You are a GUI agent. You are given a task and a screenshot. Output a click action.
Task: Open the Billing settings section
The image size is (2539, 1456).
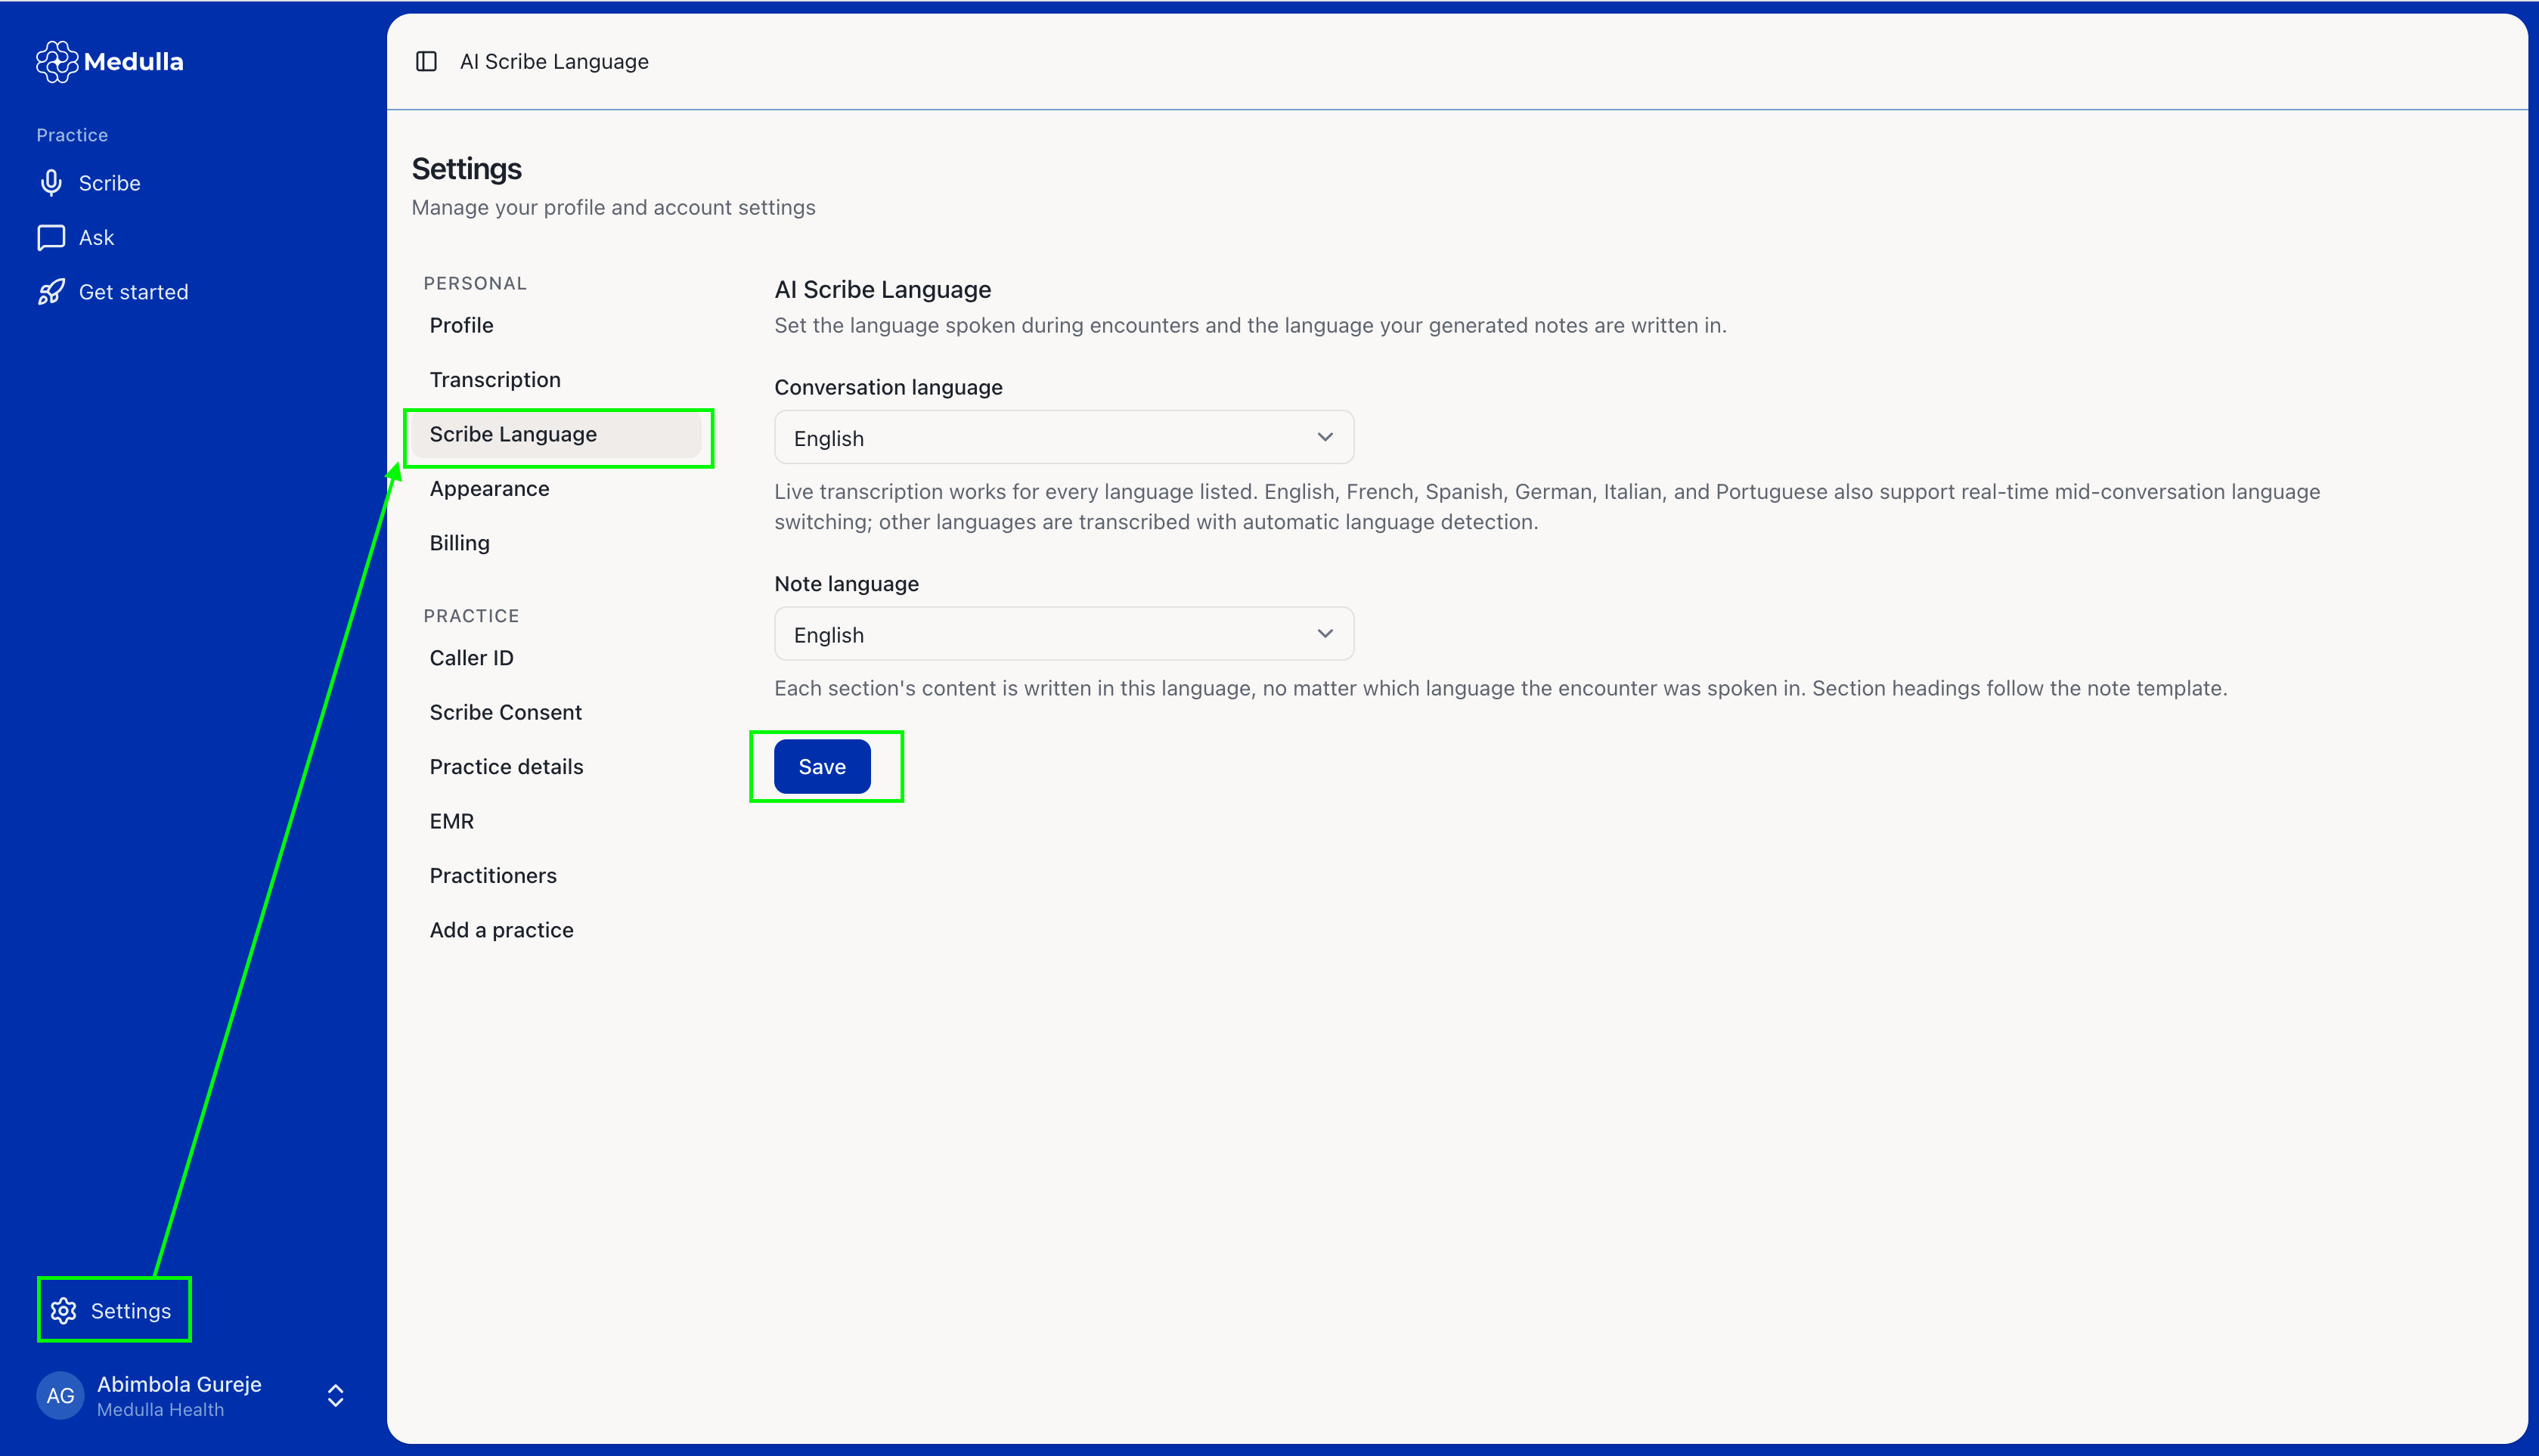click(556, 543)
